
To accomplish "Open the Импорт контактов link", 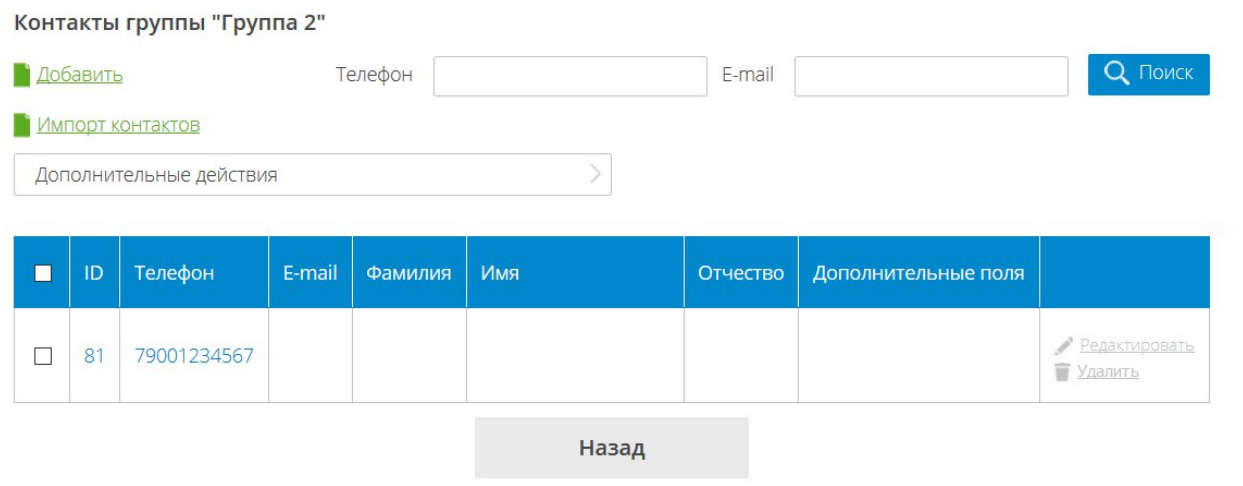I will coord(118,126).
